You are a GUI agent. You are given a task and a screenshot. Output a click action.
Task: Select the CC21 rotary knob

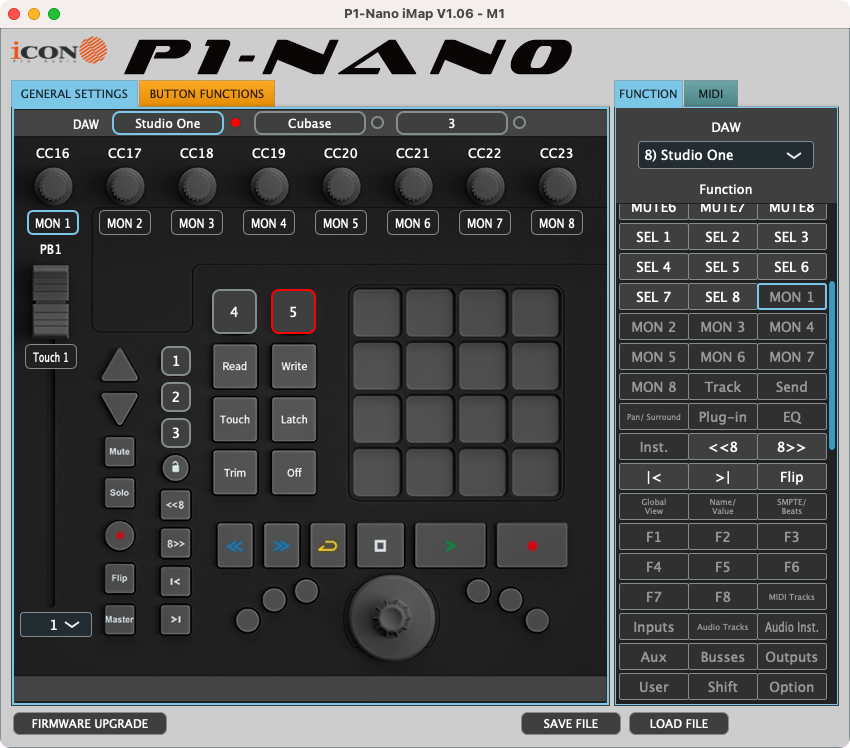413,186
